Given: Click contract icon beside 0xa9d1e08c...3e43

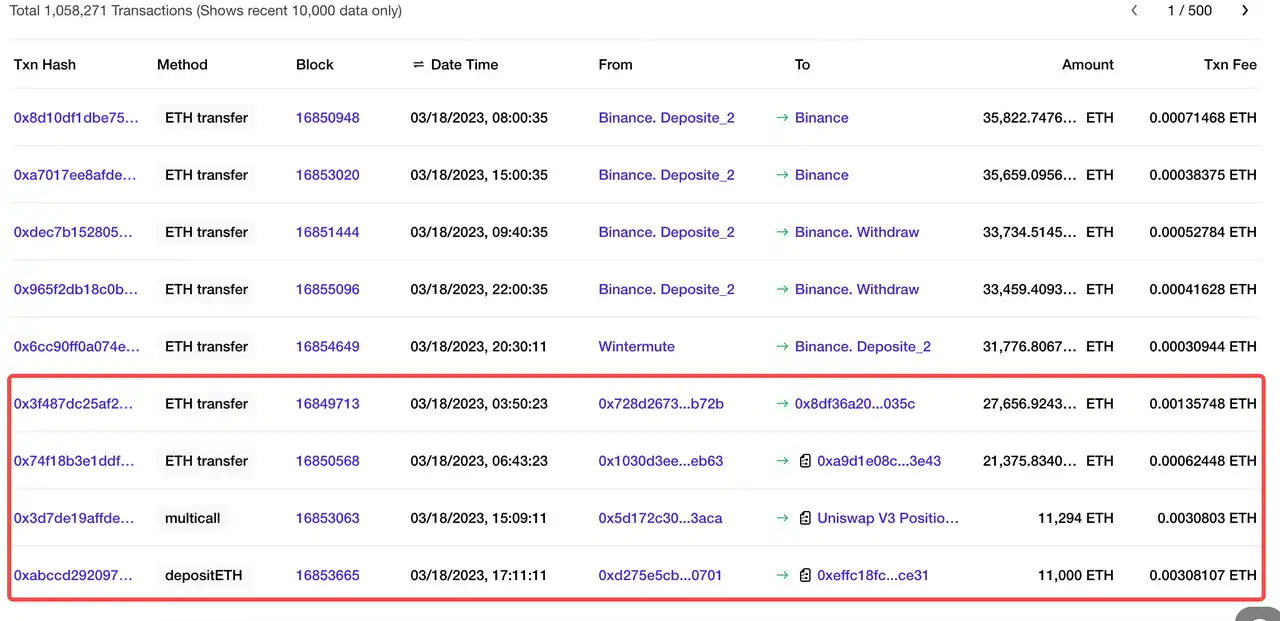Looking at the screenshot, I should [x=805, y=461].
